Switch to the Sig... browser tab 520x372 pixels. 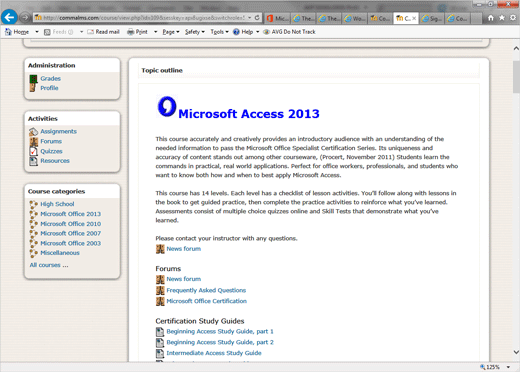(432, 19)
